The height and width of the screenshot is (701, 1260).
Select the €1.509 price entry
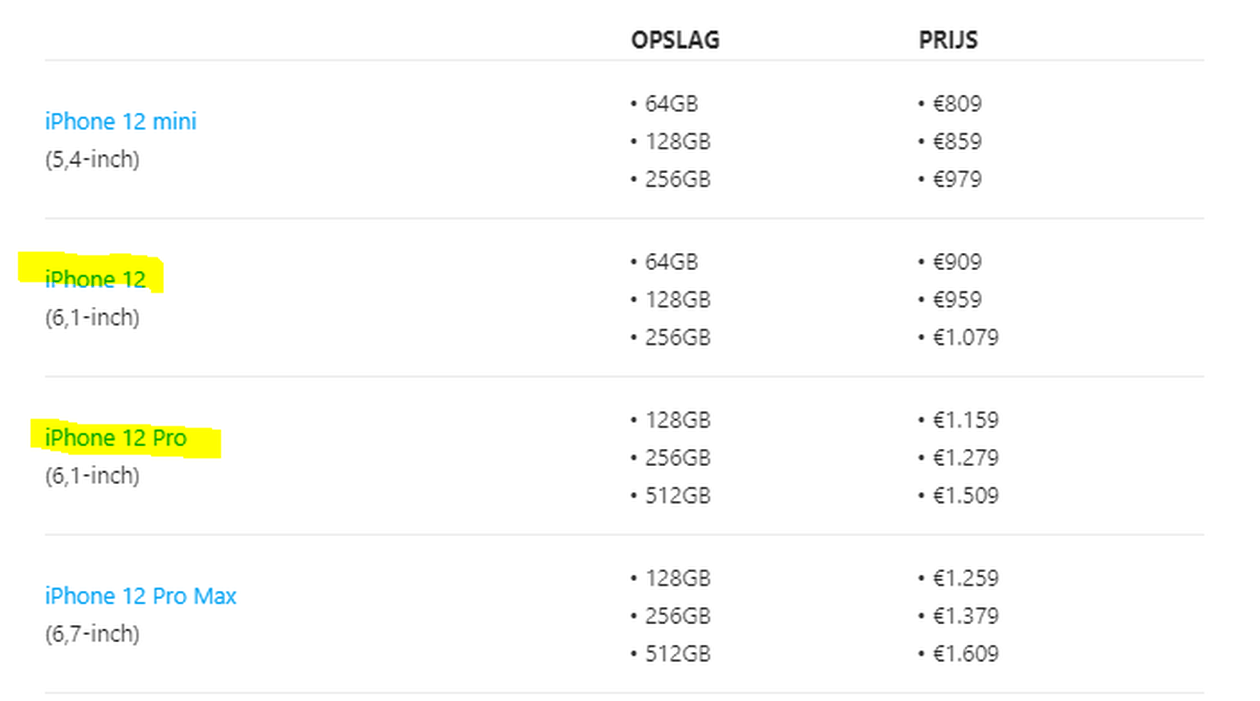click(965, 495)
